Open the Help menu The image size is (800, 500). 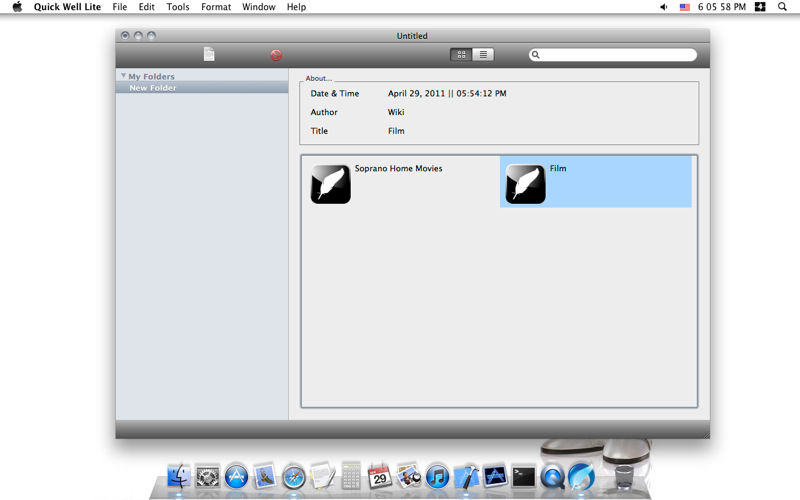tap(296, 7)
